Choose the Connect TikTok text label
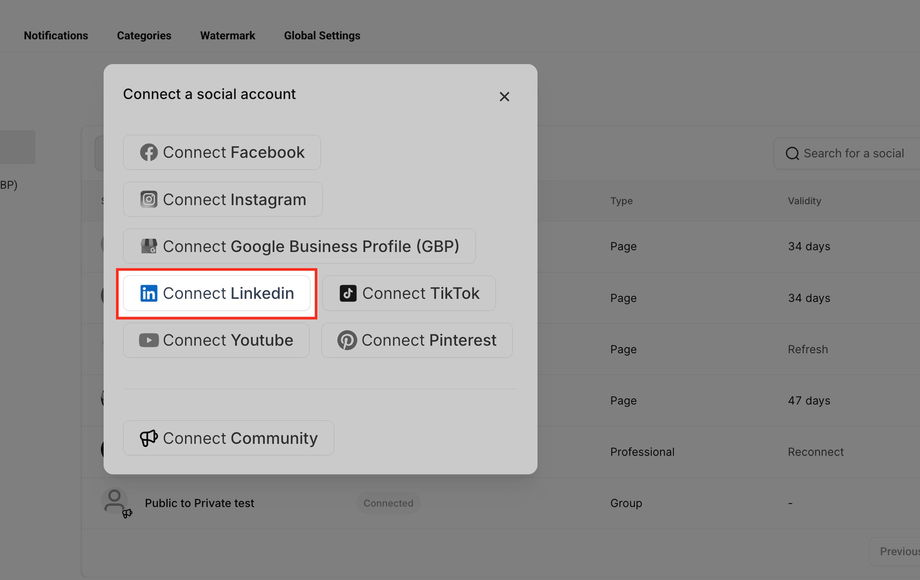The image size is (920, 580). [x=421, y=293]
